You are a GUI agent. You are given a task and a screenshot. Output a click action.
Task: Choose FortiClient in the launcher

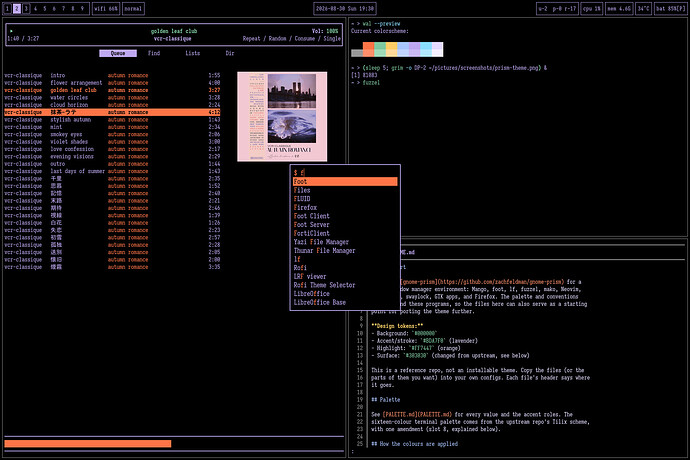(345, 233)
